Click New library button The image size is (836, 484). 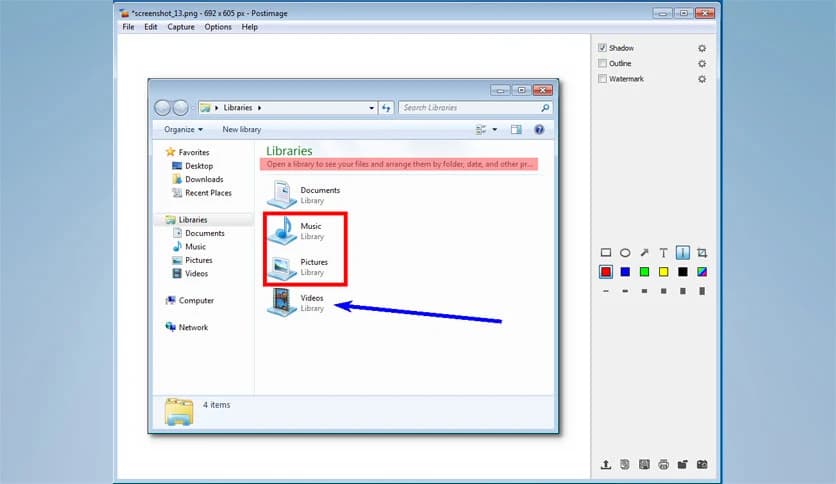coord(242,130)
